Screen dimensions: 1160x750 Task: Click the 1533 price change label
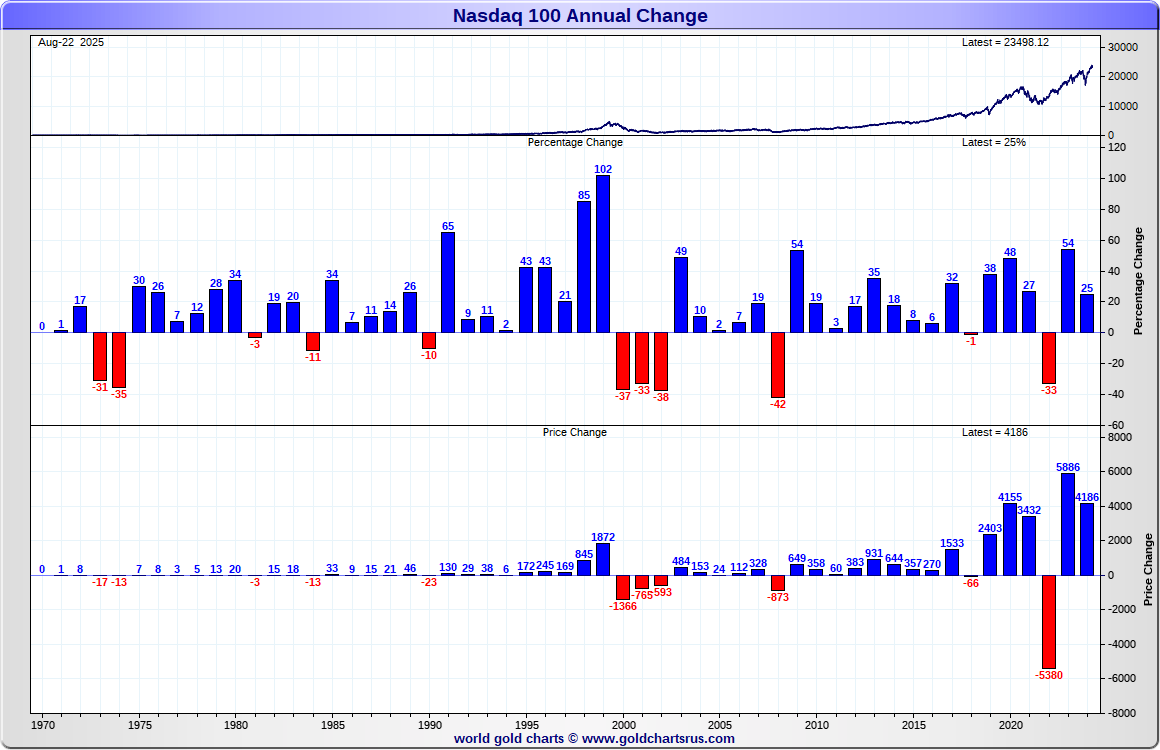pyautogui.click(x=952, y=543)
